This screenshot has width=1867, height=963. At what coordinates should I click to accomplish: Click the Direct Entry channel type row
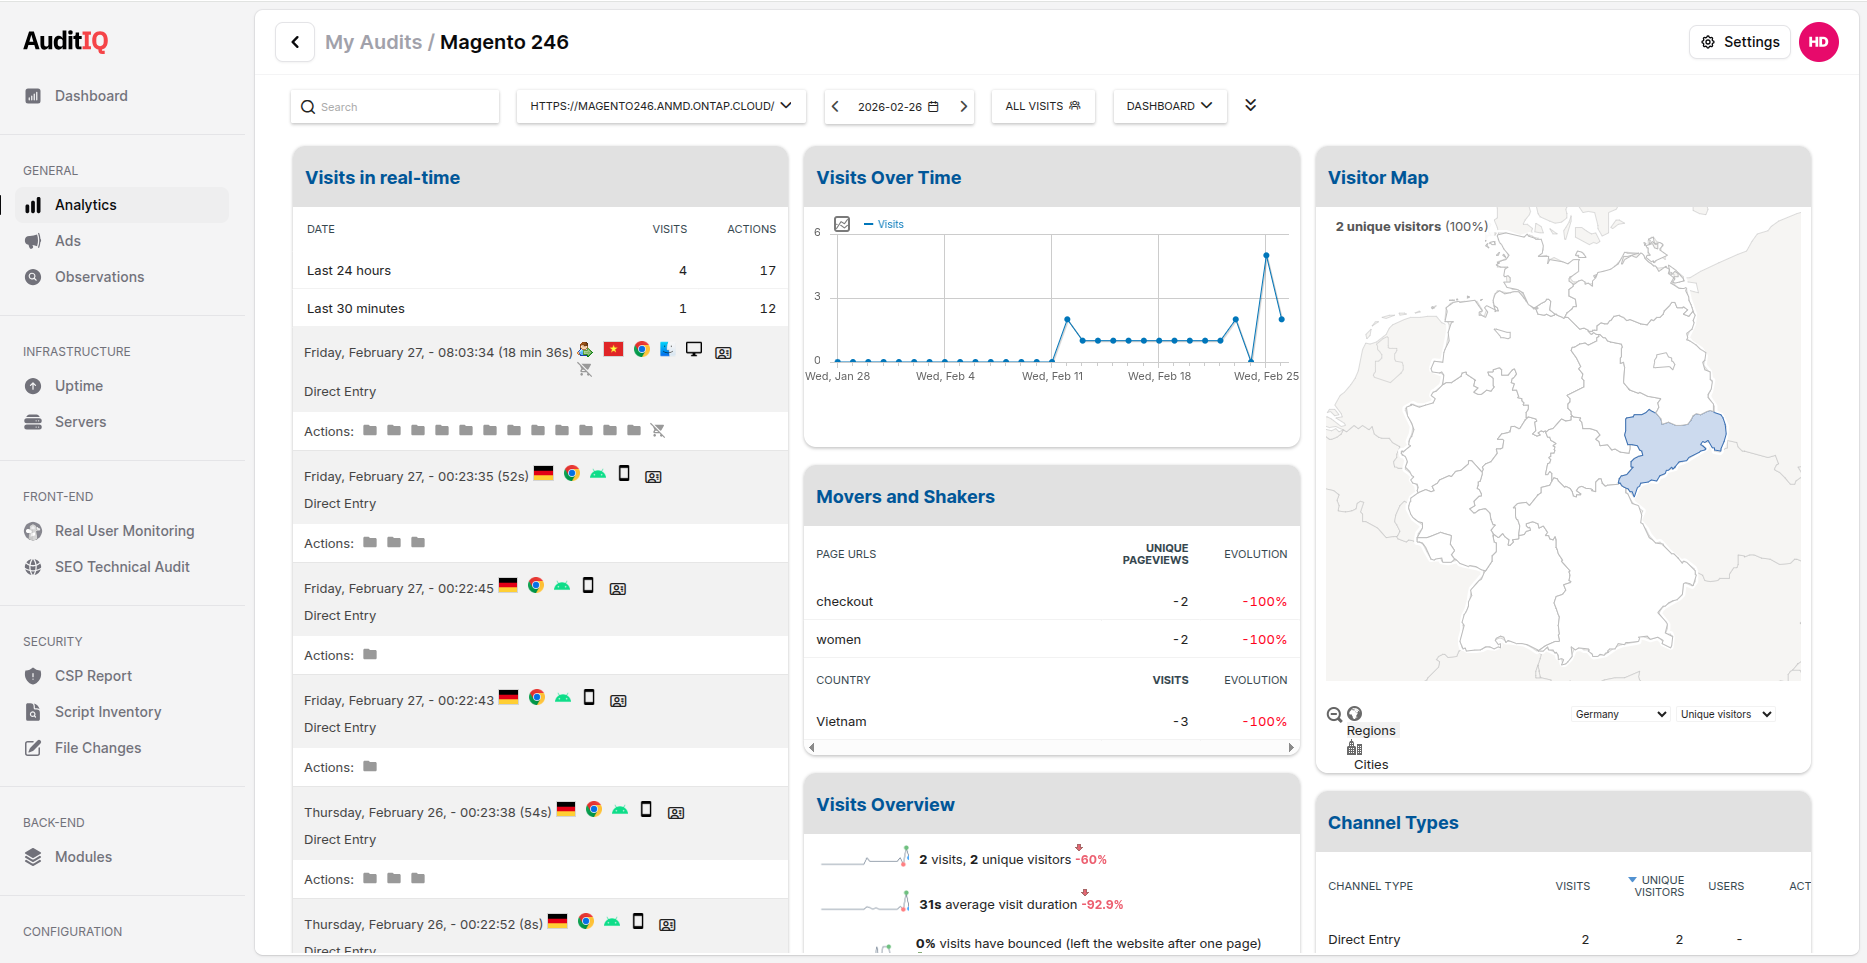(1563, 940)
